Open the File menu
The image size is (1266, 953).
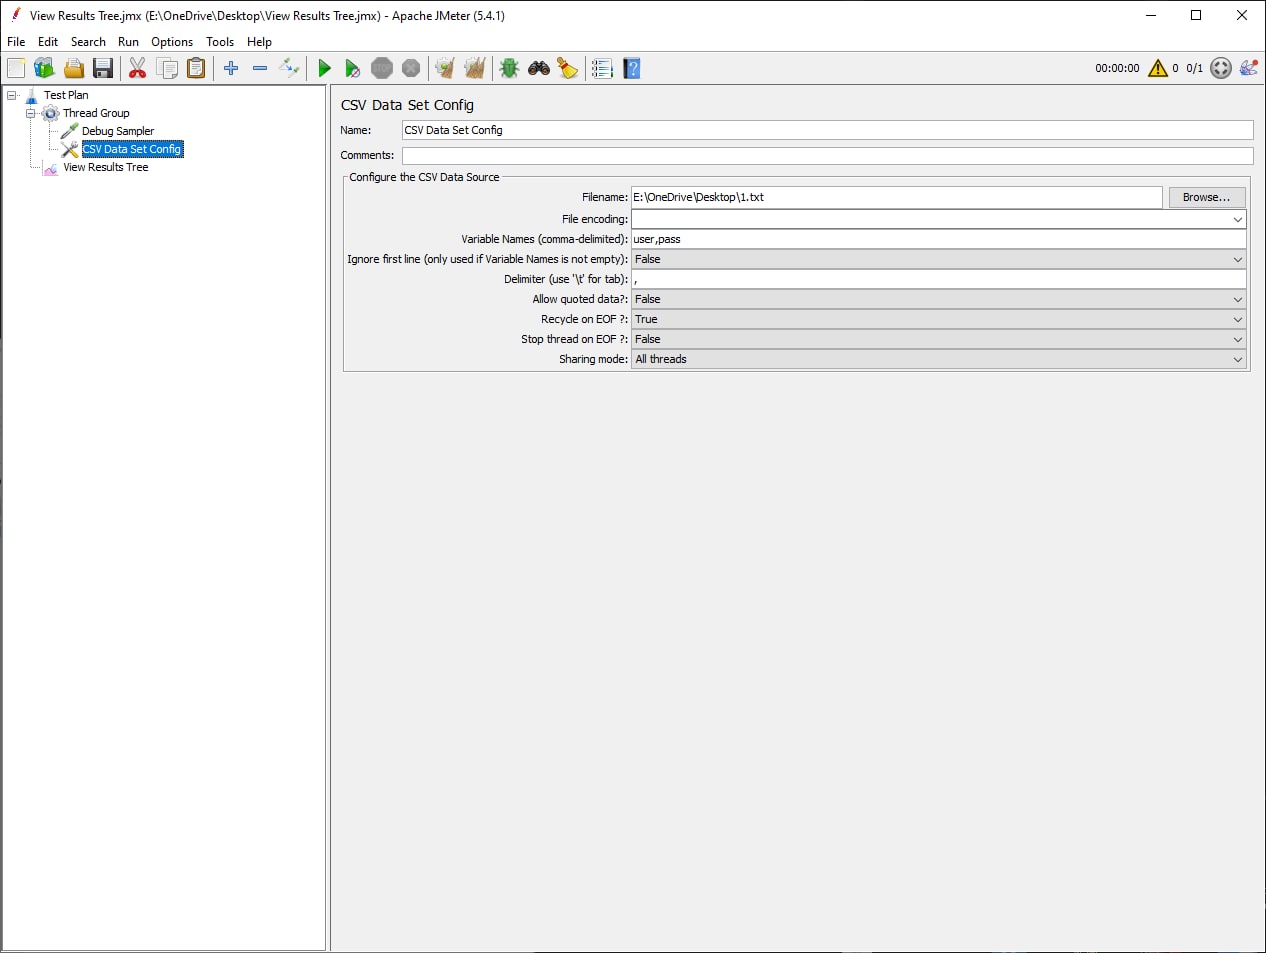(16, 42)
